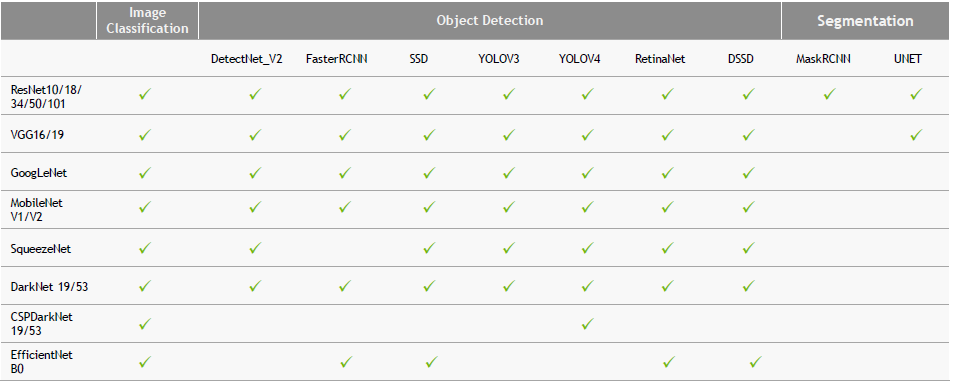Screen dimensions: 954x386
Task: Click the CSPDarkNet checkmark under YOLOV4
Action: point(587,324)
